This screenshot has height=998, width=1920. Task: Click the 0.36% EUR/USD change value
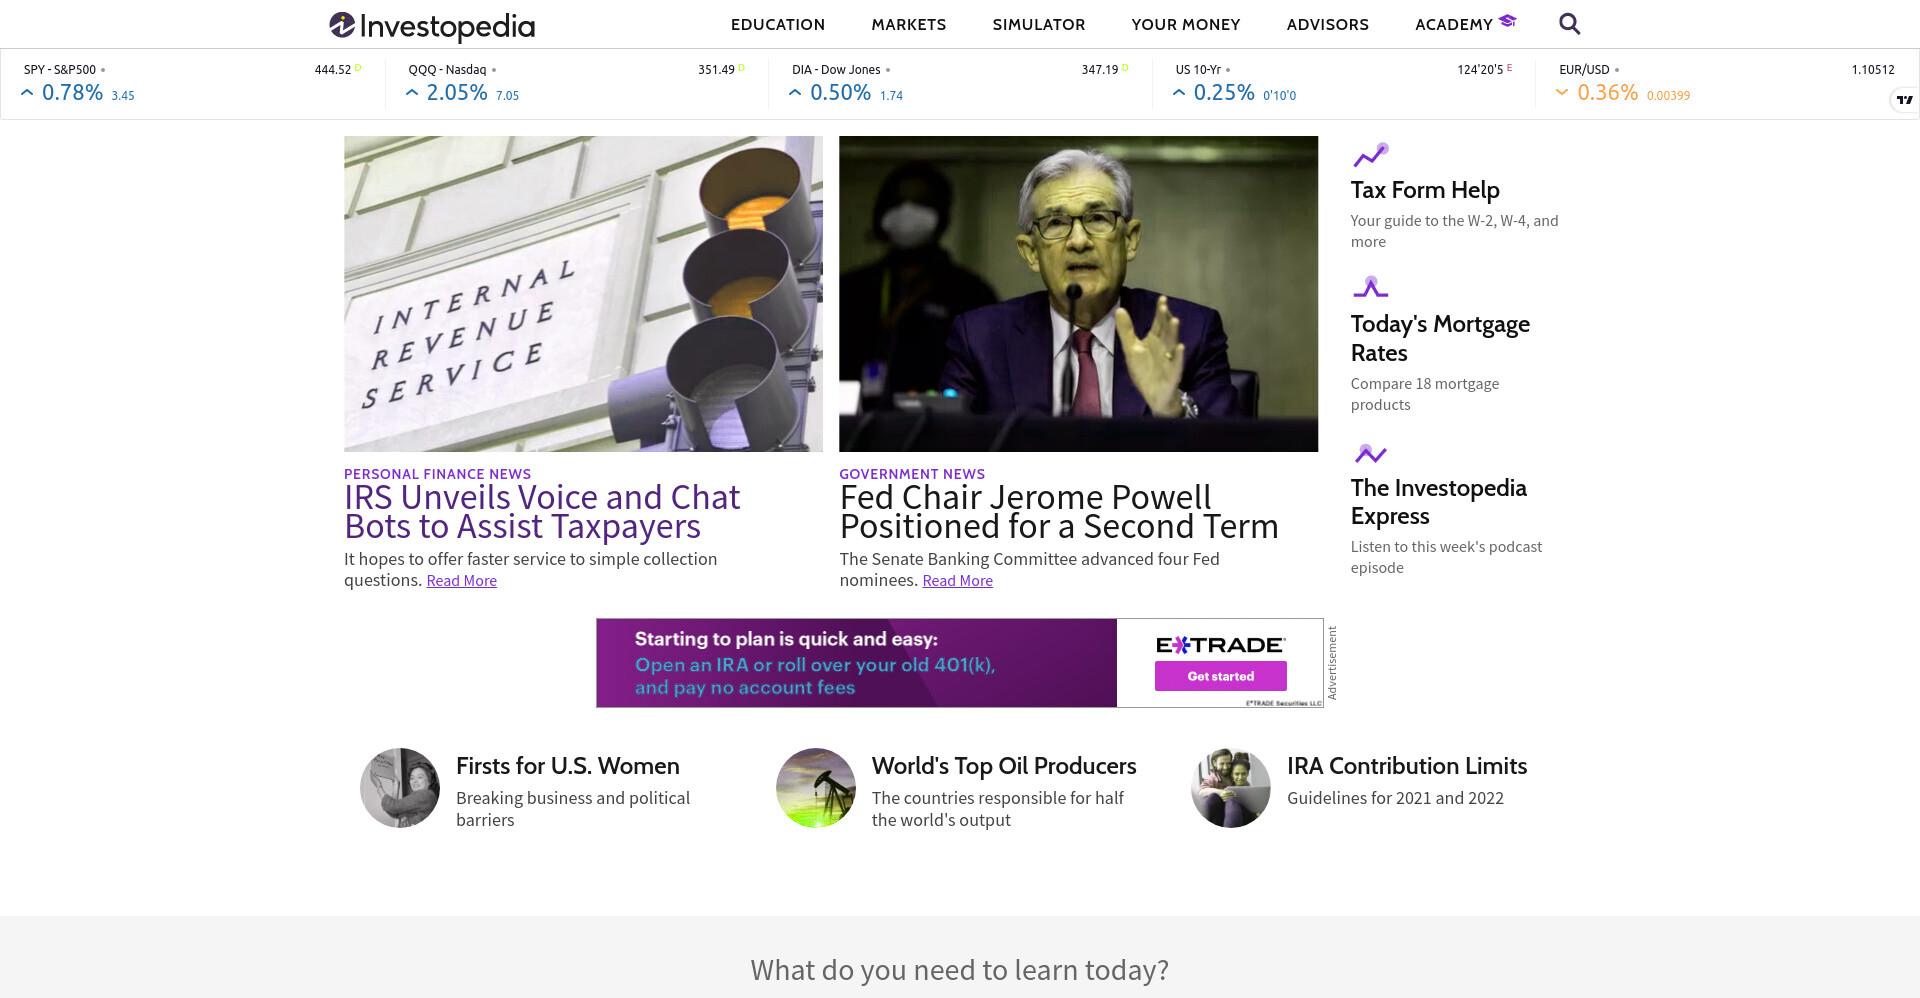[x=1608, y=93]
